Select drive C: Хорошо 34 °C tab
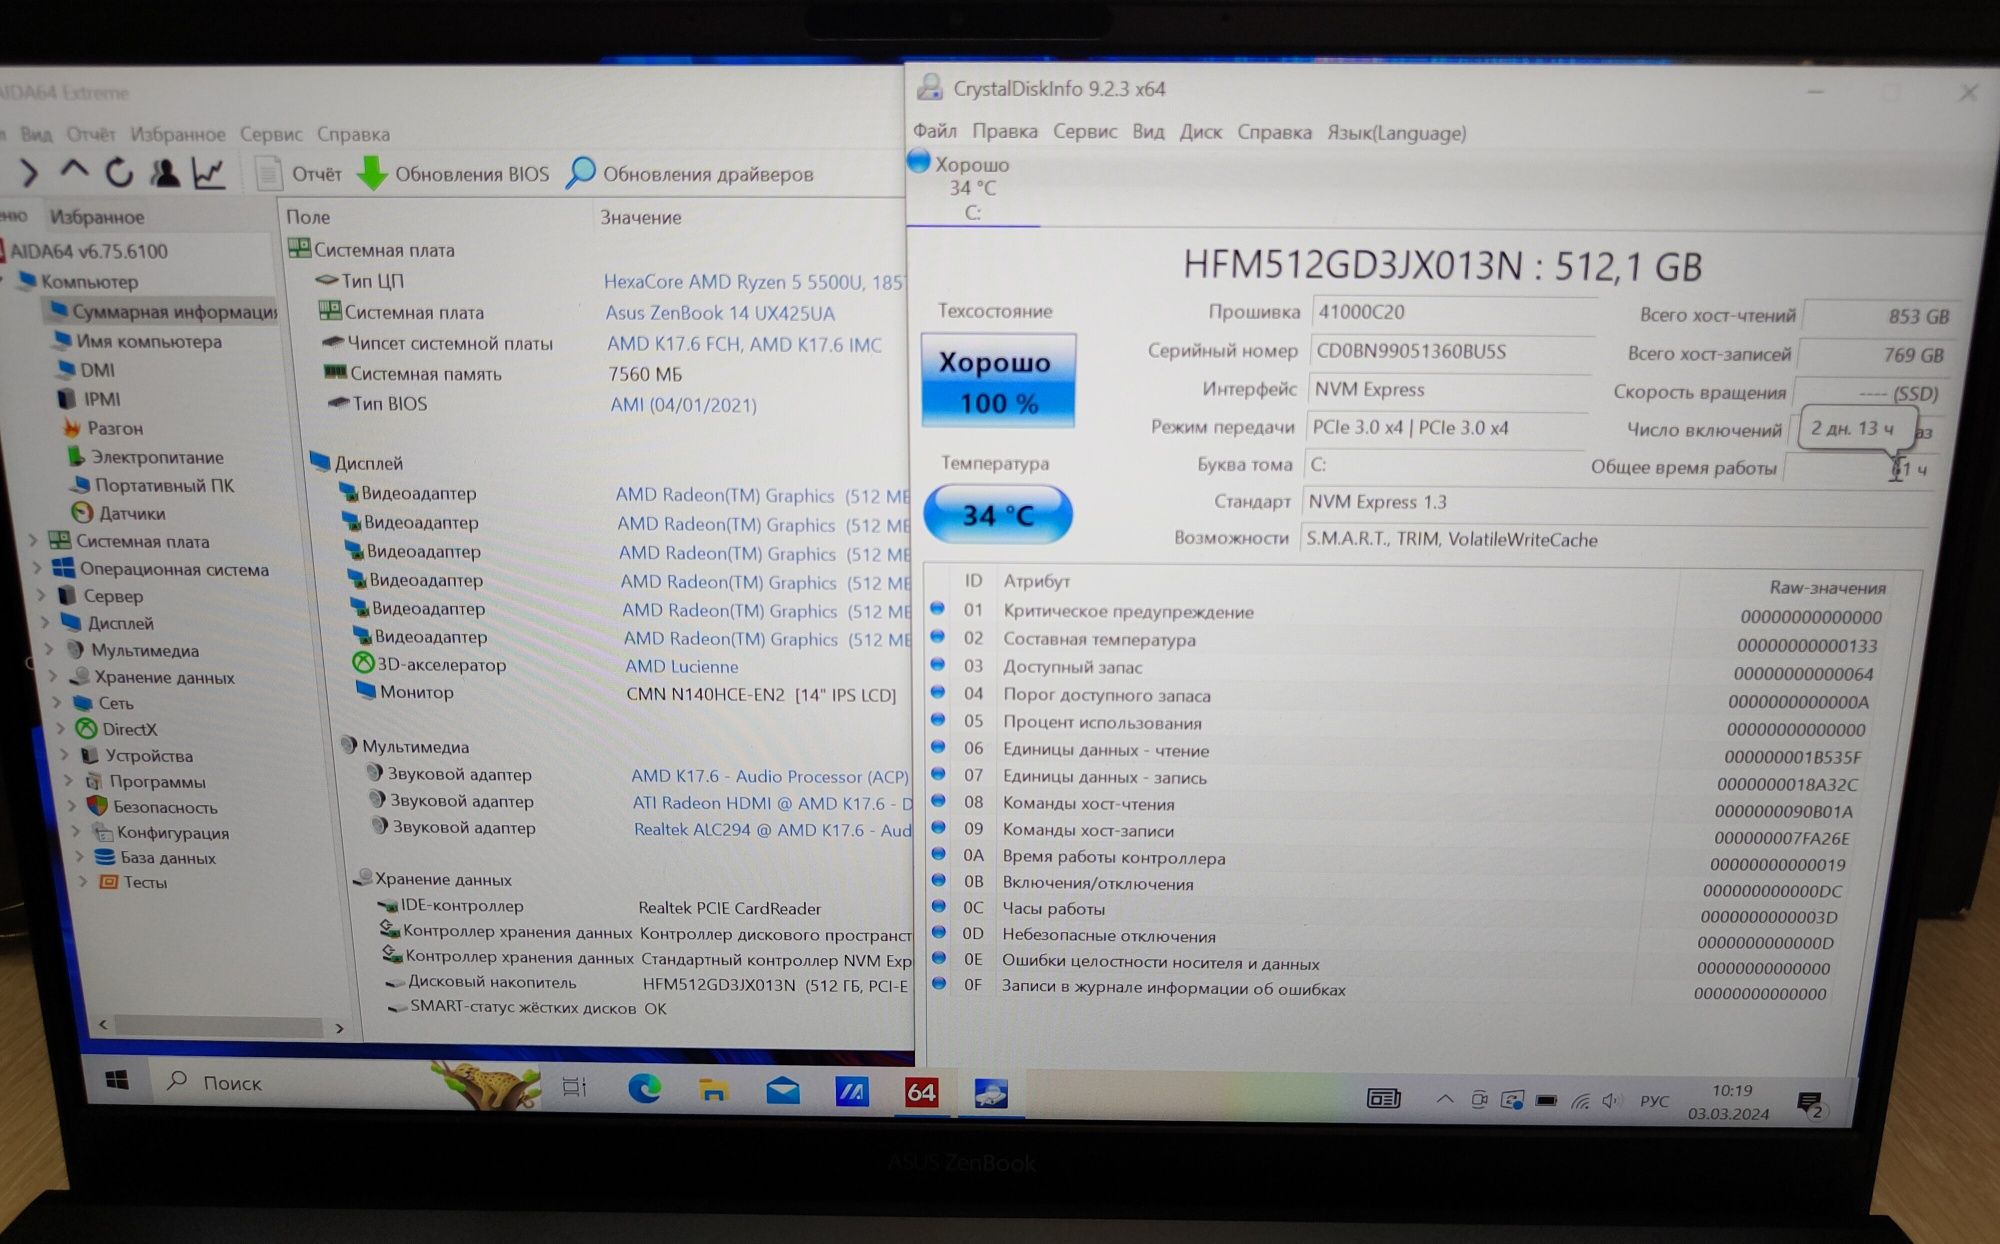The width and height of the screenshot is (2000, 1244). [972, 187]
